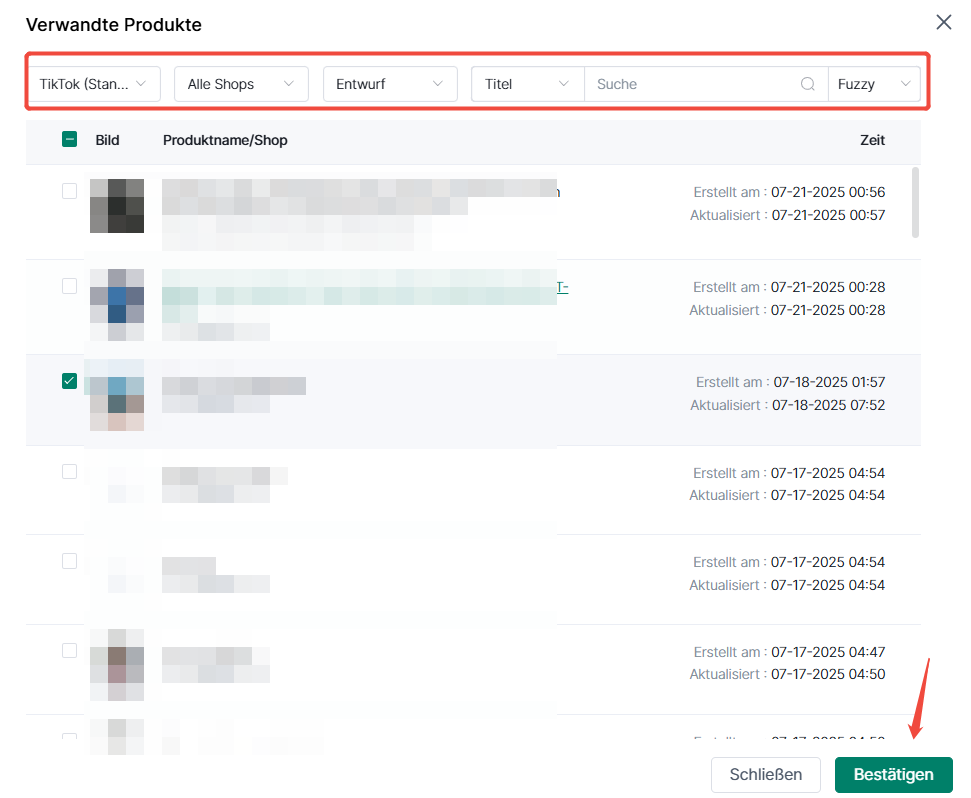Open the Fuzzy match mode dropdown
The image size is (971, 798).
[x=874, y=84]
